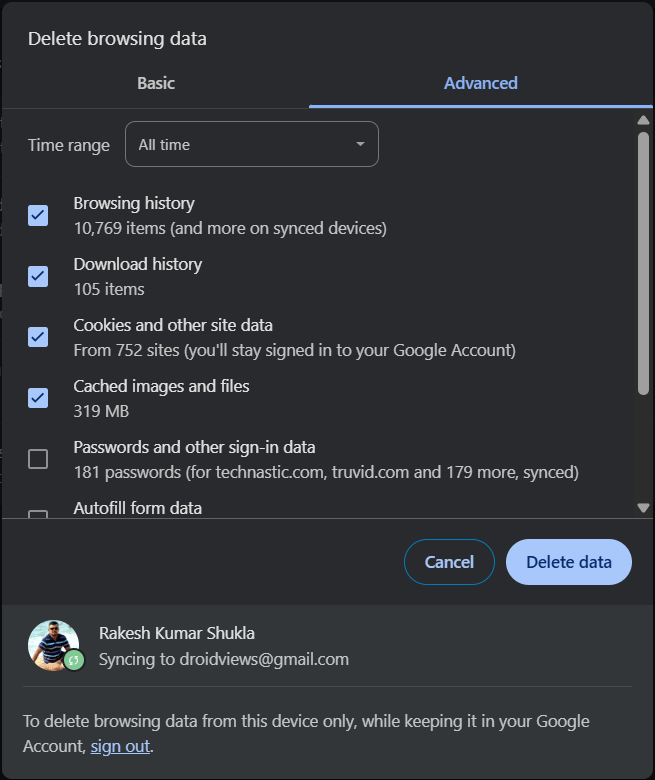The width and height of the screenshot is (655, 780).
Task: Click the Cached images and files label
Action: pyautogui.click(x=161, y=386)
